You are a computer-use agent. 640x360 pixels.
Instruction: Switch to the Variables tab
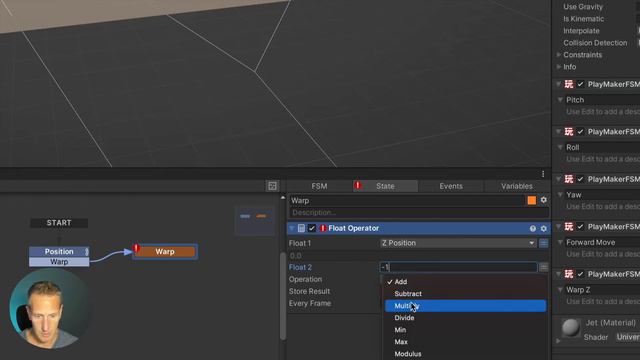(517, 186)
